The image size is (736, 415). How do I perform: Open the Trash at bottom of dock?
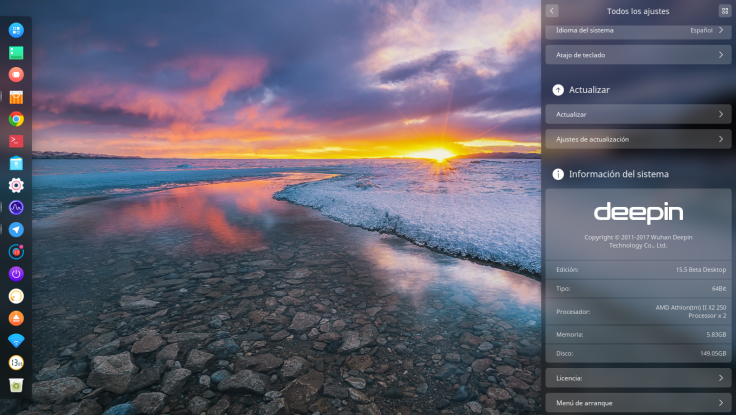(x=16, y=385)
